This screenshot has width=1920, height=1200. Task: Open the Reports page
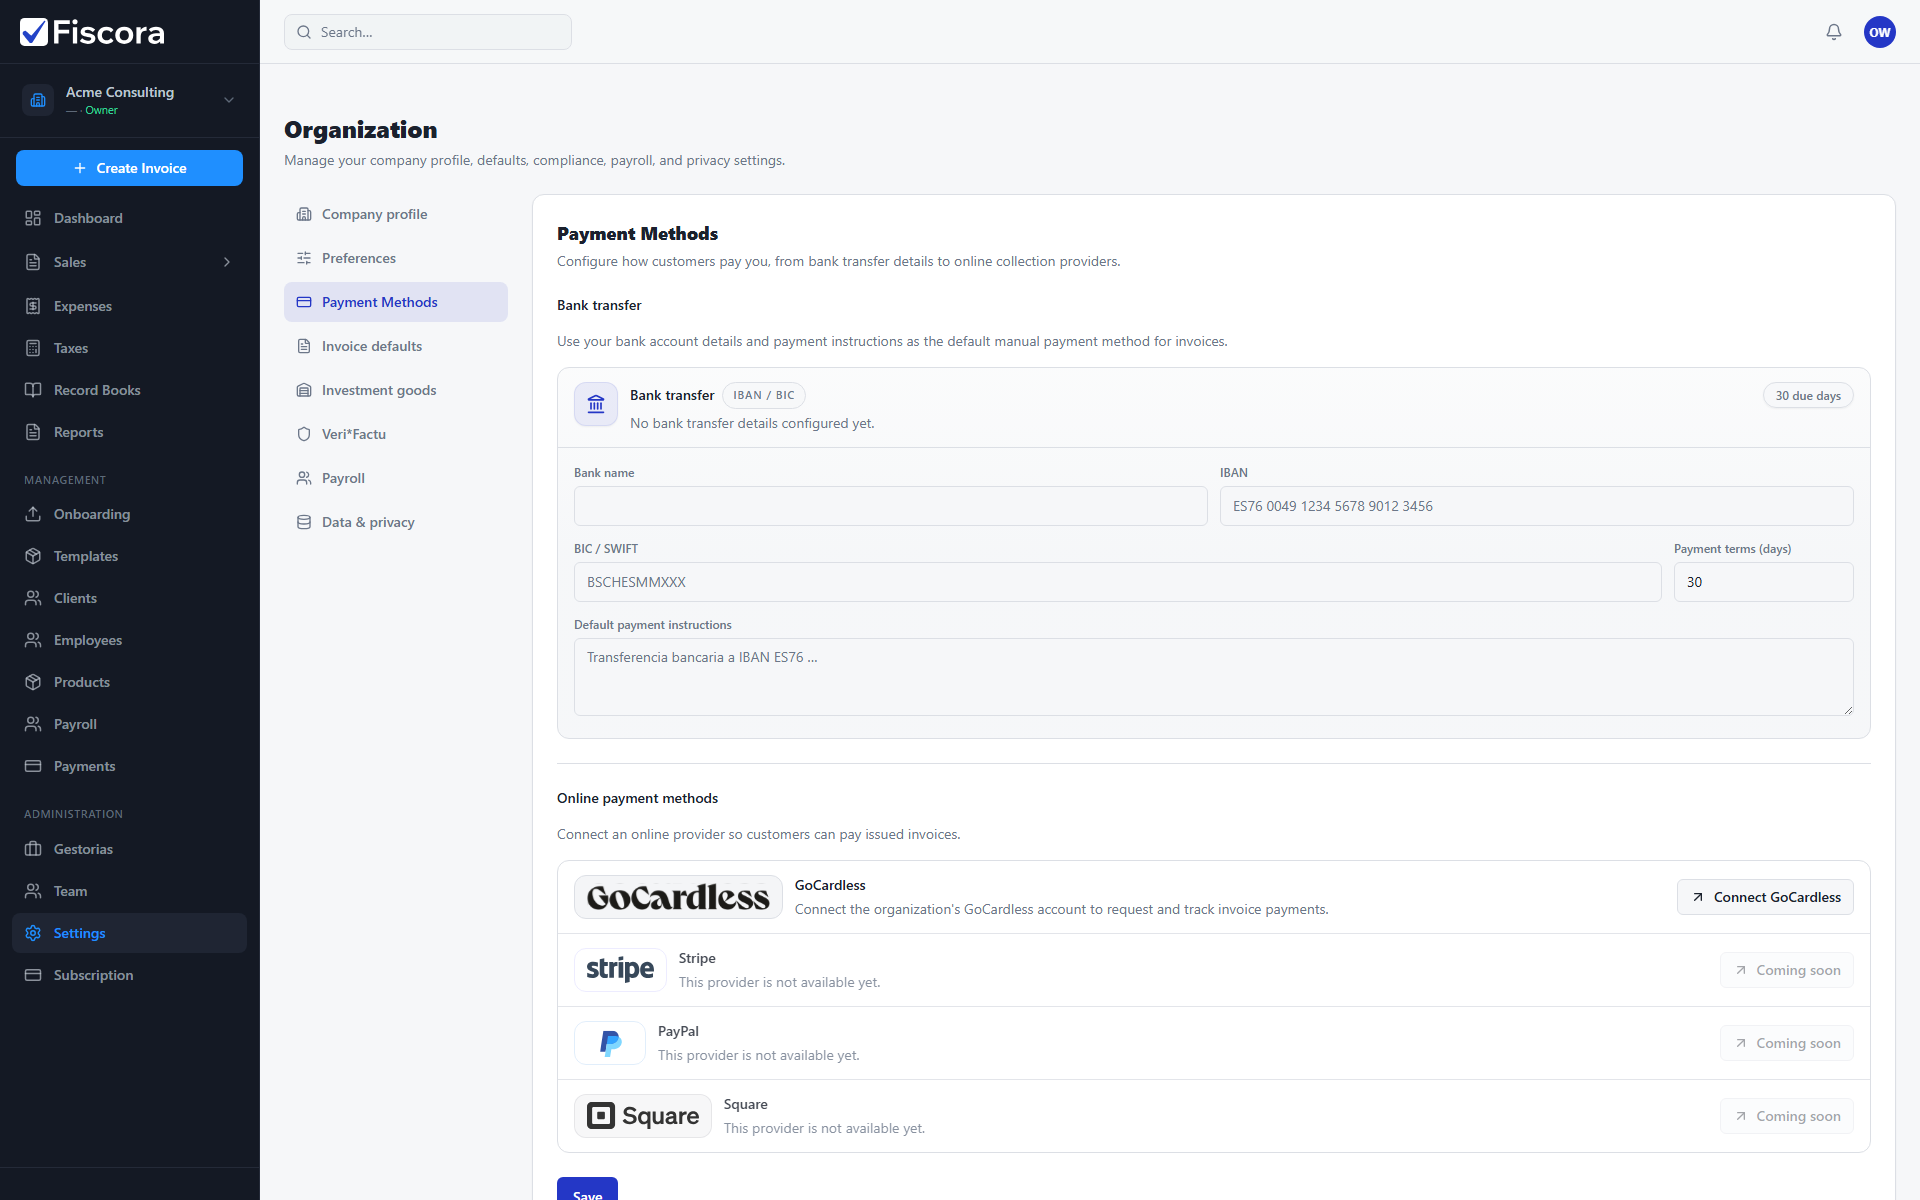pyautogui.click(x=129, y=432)
